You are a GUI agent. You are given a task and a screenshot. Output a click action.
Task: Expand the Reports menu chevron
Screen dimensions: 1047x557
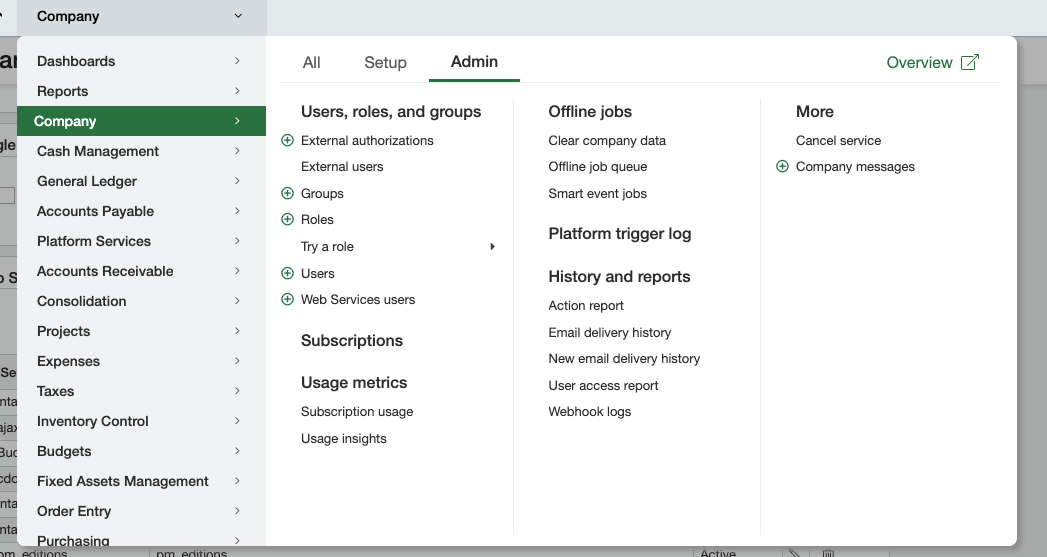237,91
